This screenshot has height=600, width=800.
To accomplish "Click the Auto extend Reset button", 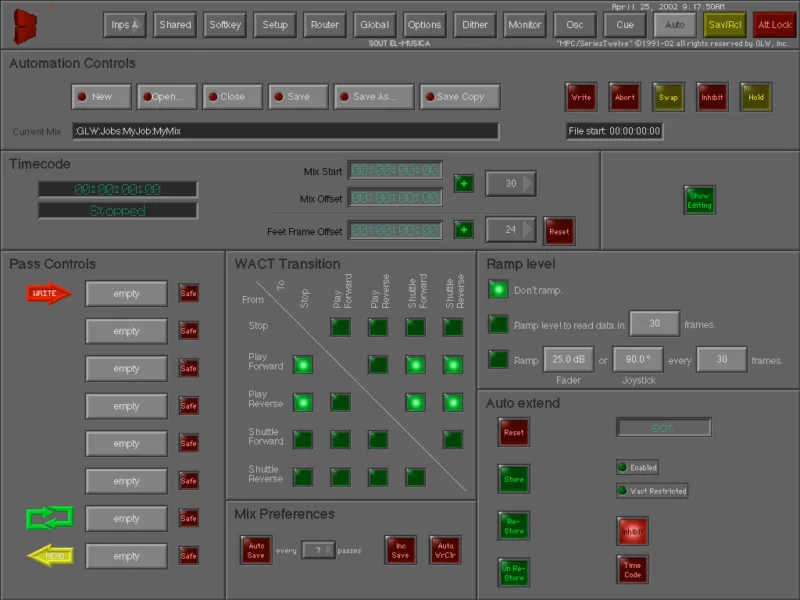I will point(514,432).
